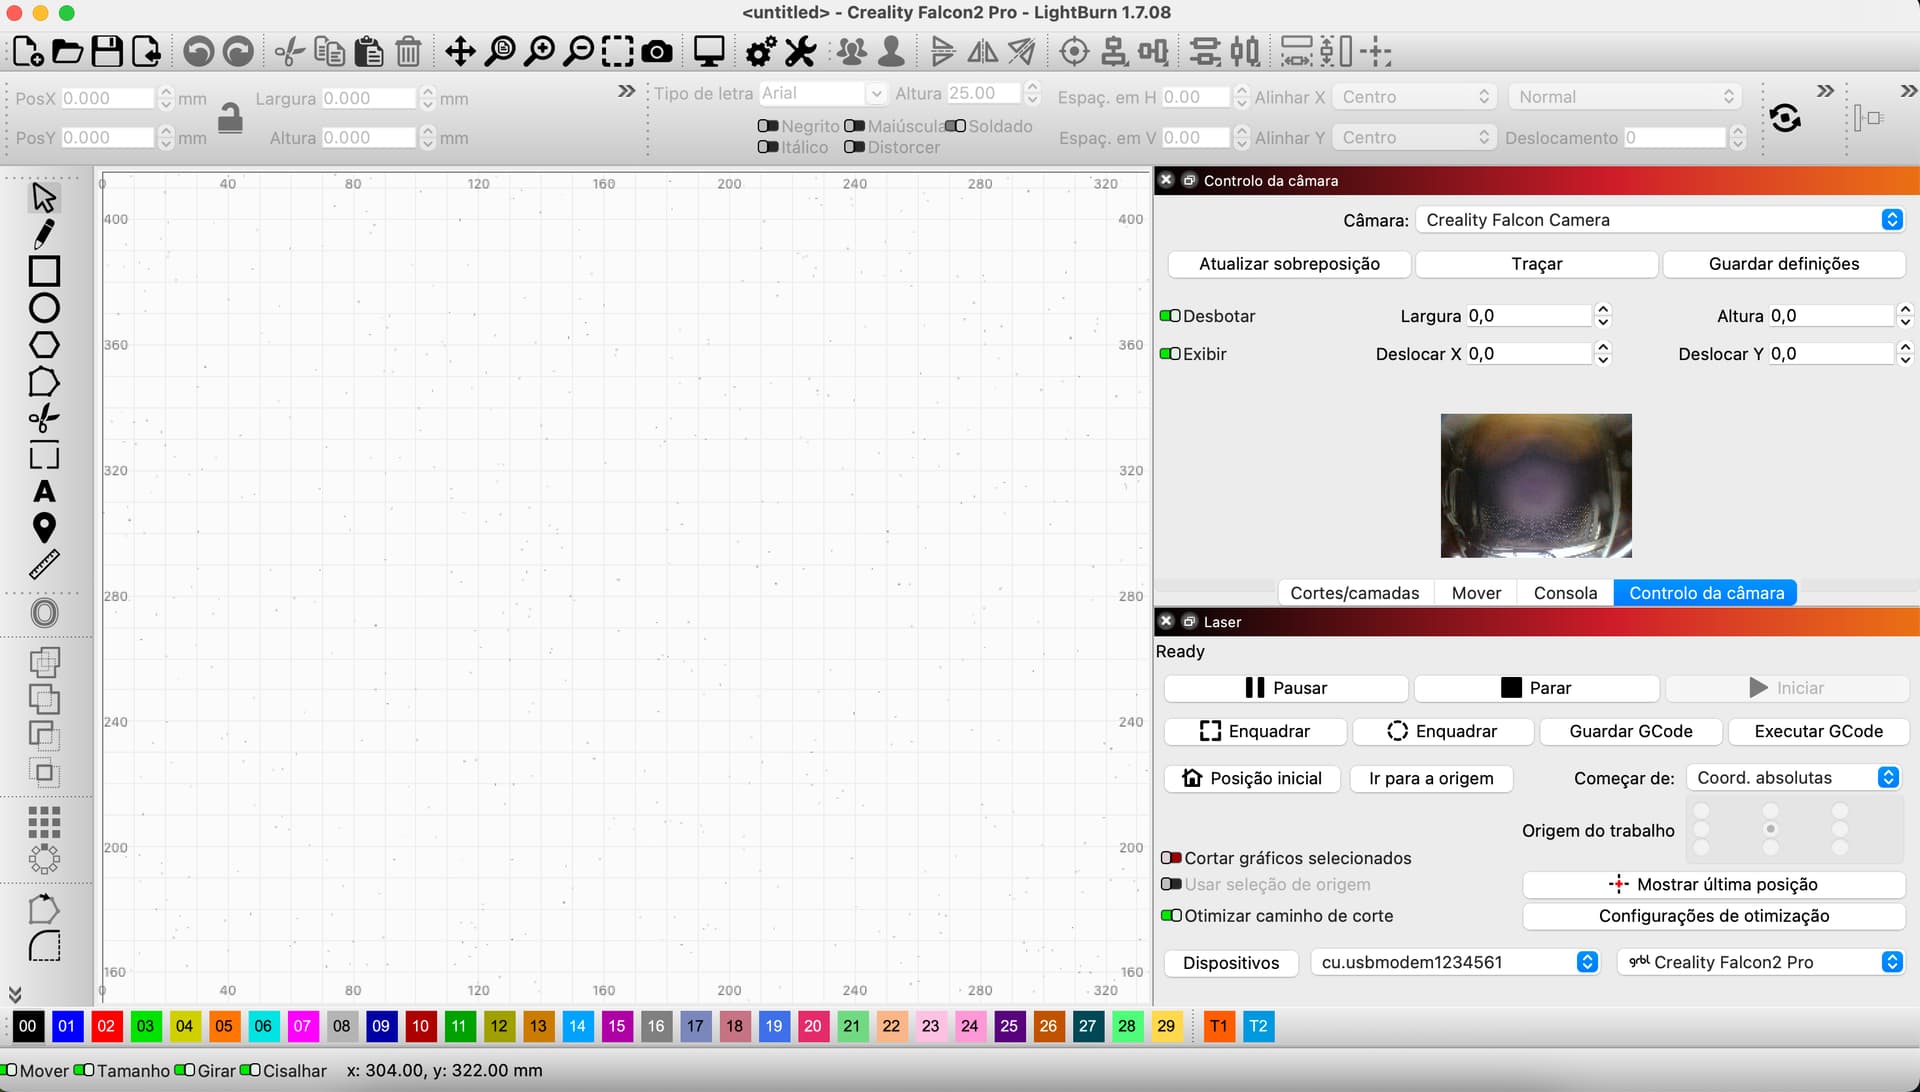Select the Create Text tool
This screenshot has width=1920, height=1092.
coord(44,492)
